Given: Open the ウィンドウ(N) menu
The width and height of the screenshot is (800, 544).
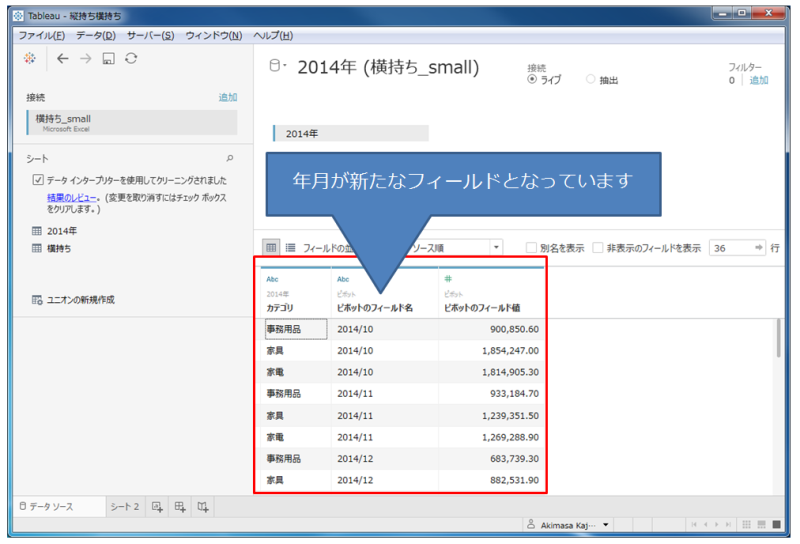Looking at the screenshot, I should (214, 36).
